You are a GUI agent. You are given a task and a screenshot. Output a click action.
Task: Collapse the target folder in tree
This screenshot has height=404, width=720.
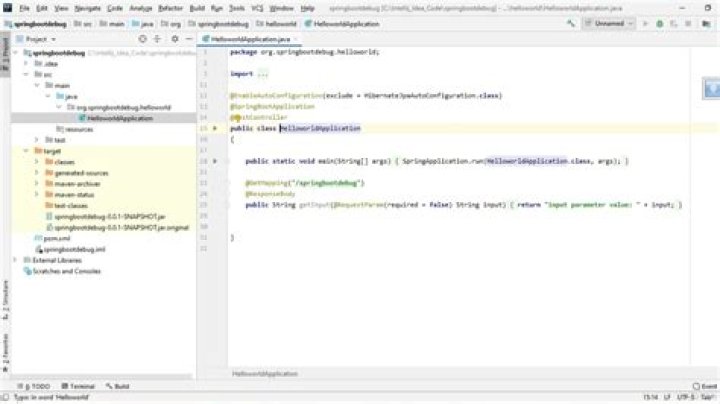28,150
